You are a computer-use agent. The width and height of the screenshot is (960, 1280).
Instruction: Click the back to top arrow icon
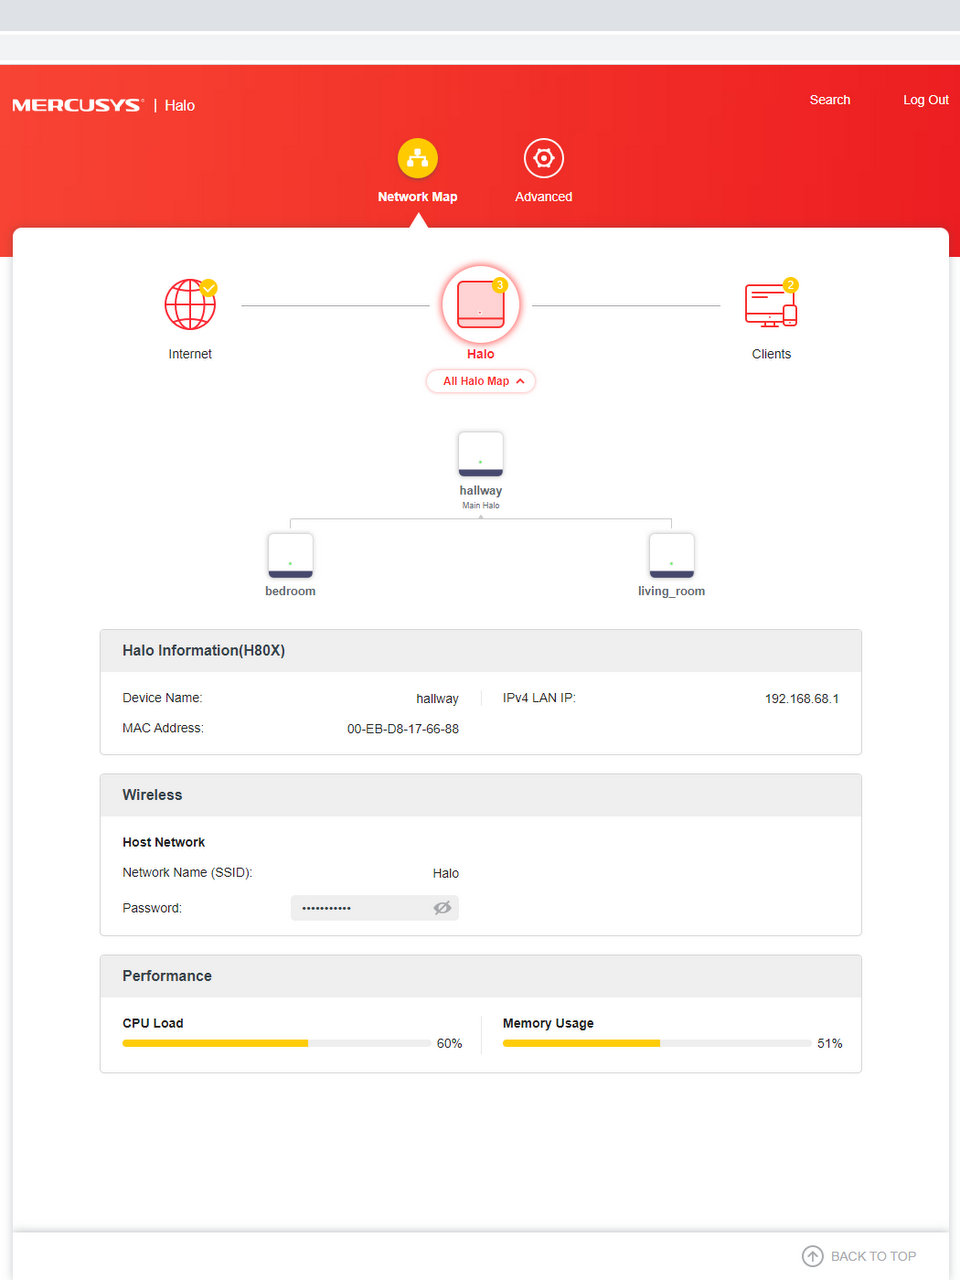pos(813,1256)
